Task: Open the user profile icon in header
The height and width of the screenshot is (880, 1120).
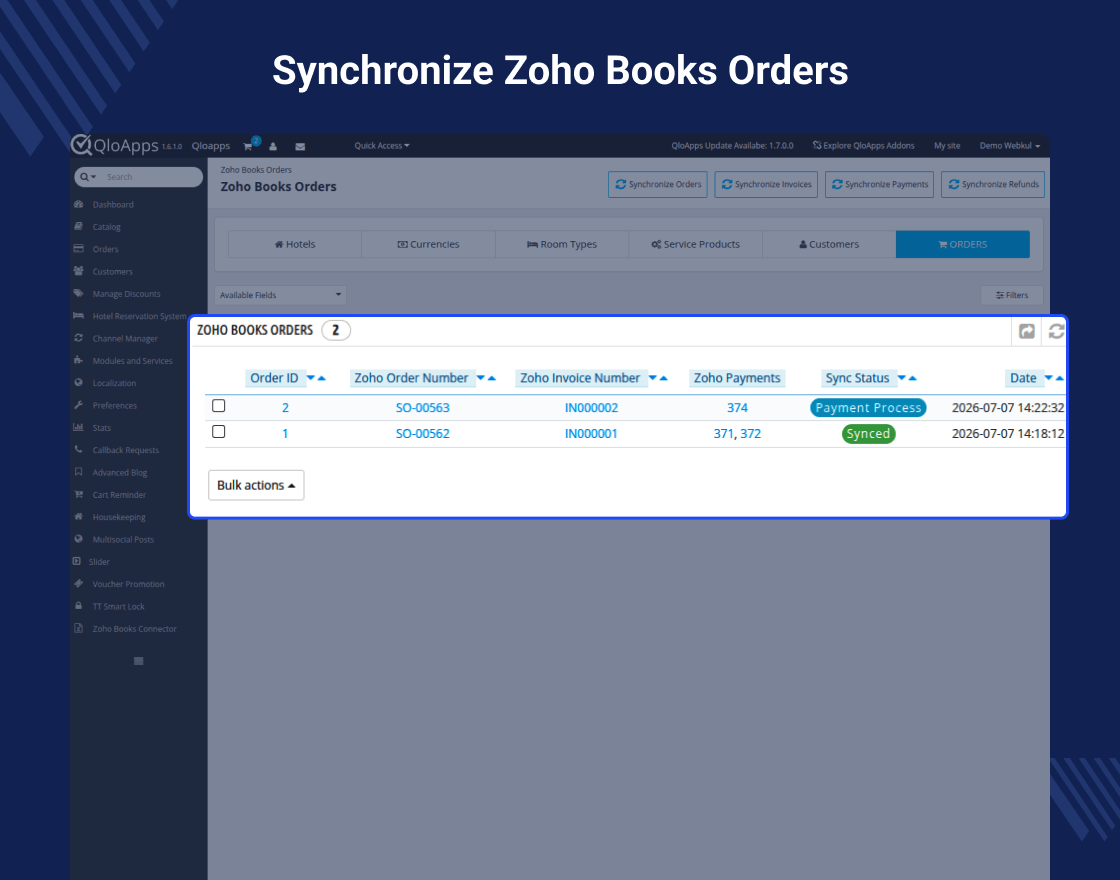Action: point(273,146)
